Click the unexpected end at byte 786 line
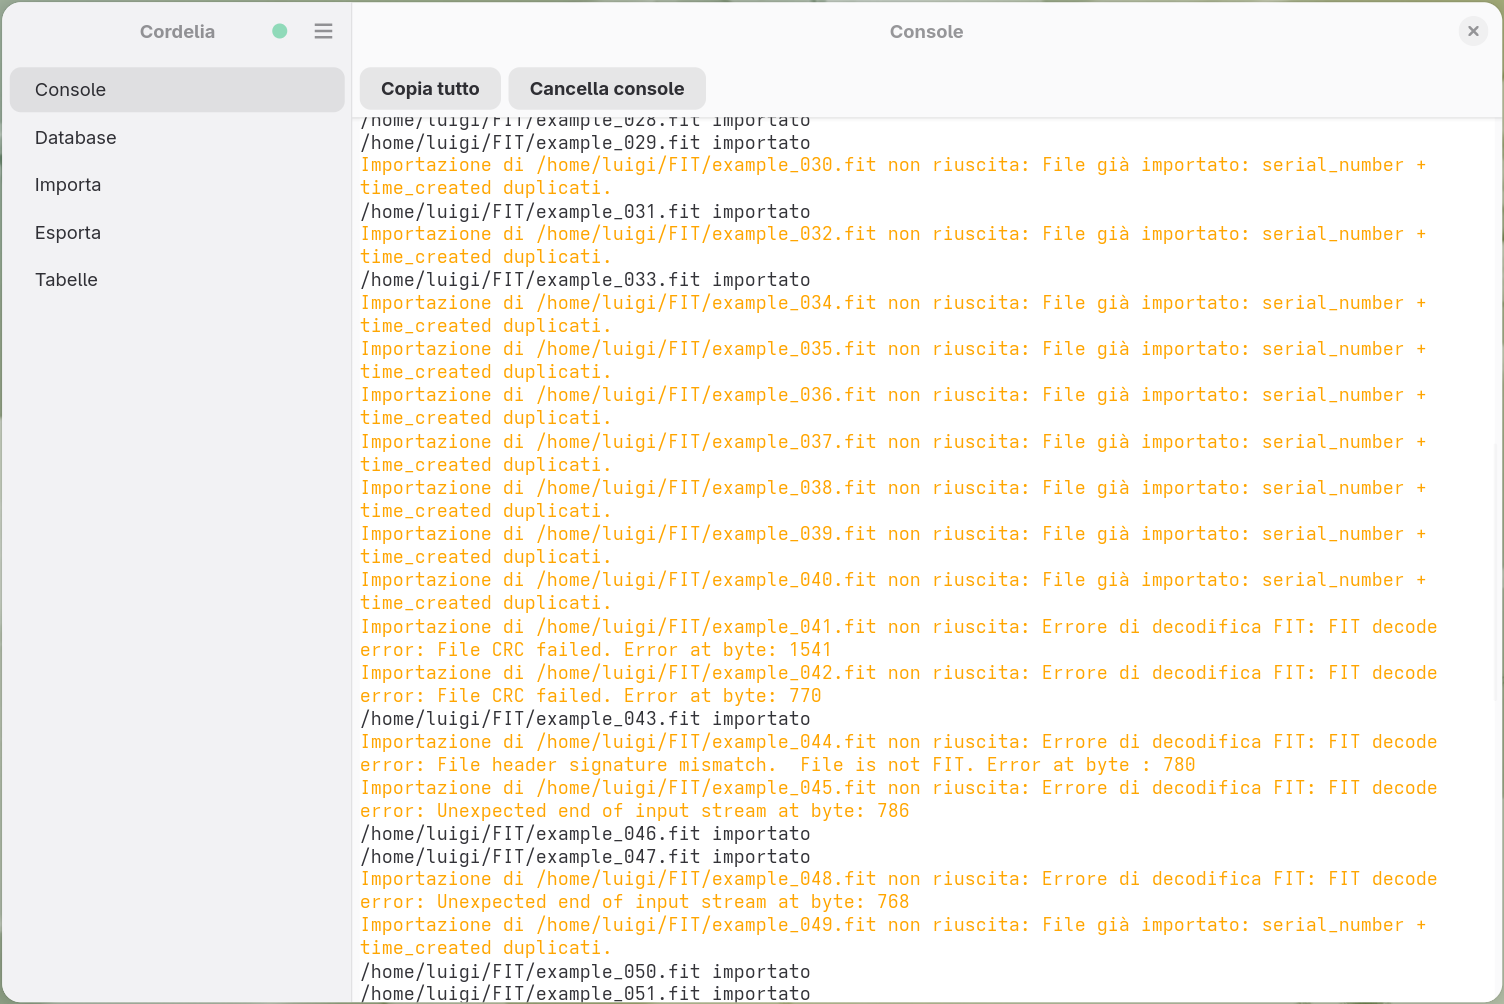Image resolution: width=1504 pixels, height=1004 pixels. tap(899, 799)
